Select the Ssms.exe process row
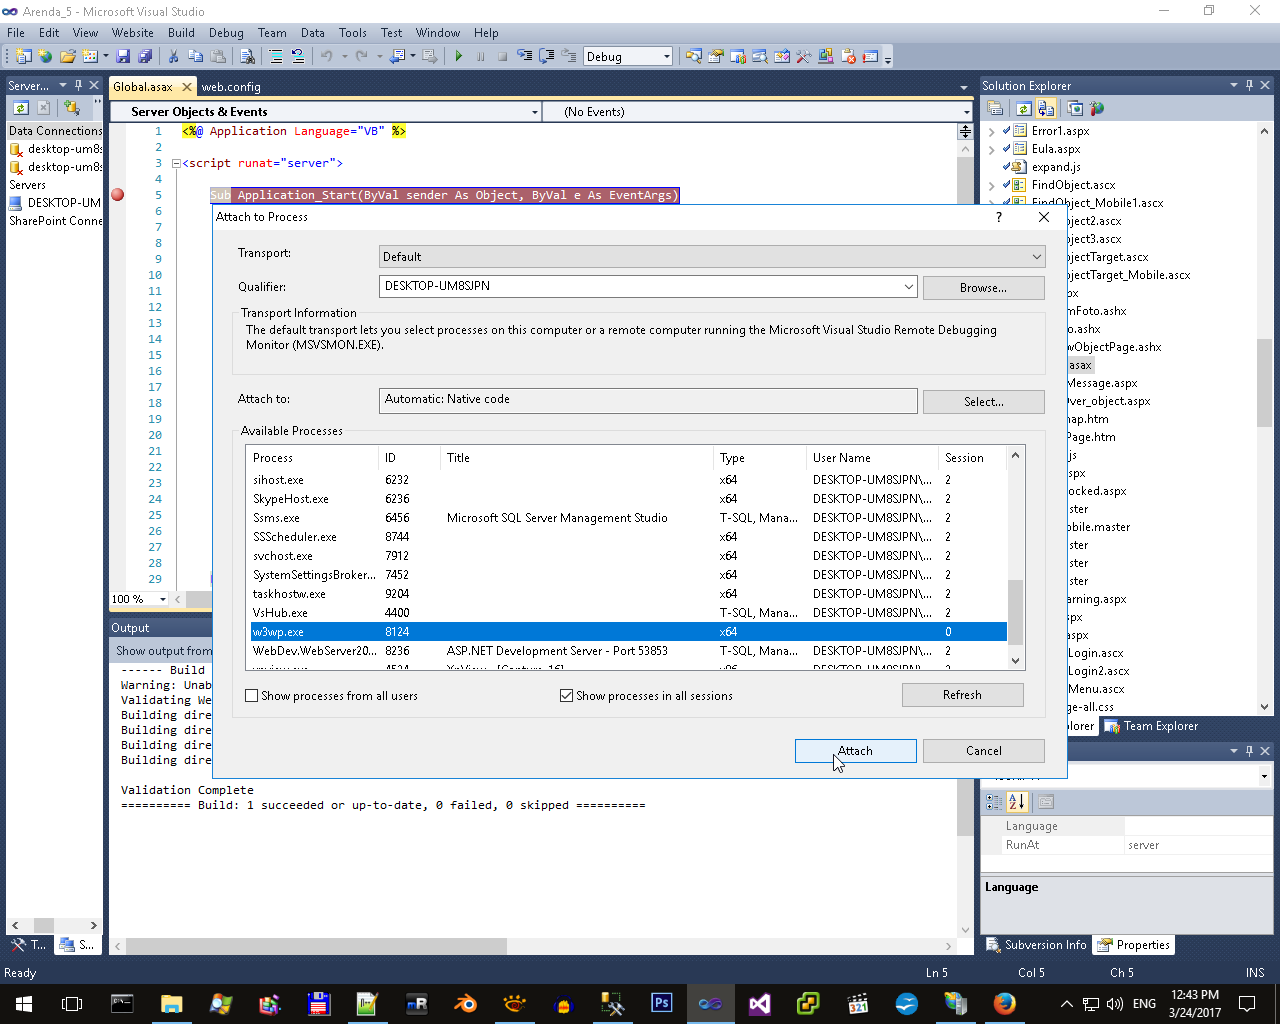Viewport: 1280px width, 1024px height. [628, 518]
